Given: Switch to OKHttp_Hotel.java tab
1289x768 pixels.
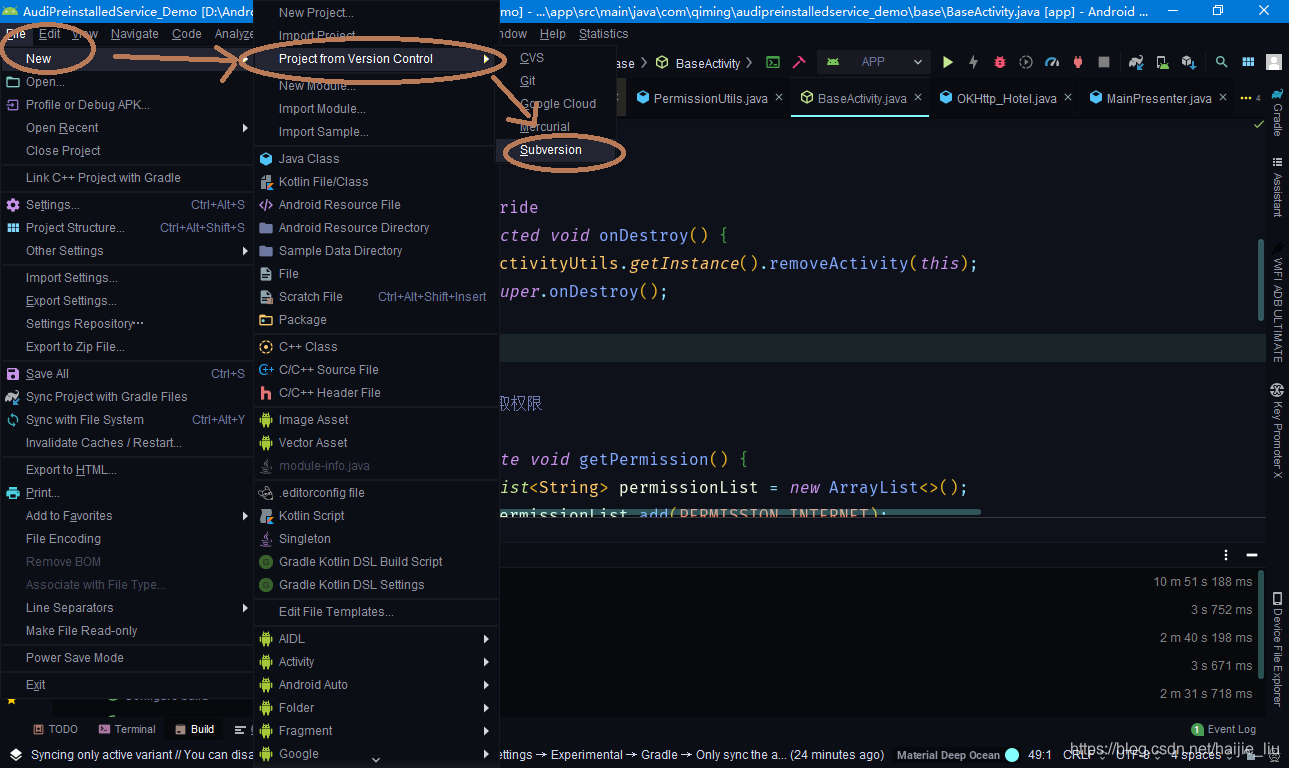Looking at the screenshot, I should click(1006, 98).
